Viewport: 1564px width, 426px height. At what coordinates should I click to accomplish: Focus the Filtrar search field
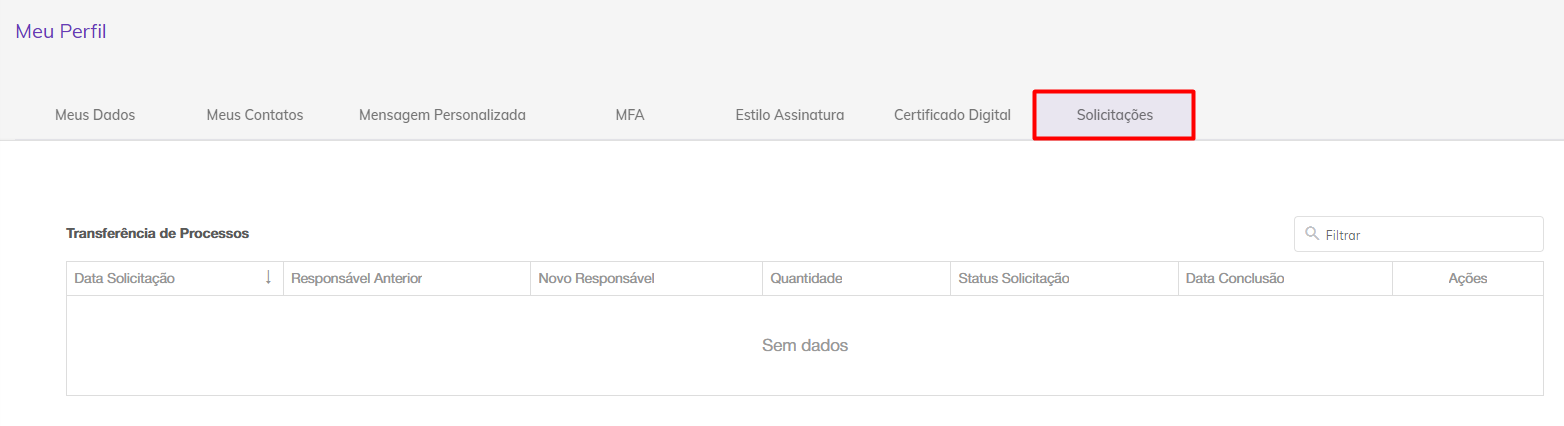click(1419, 235)
